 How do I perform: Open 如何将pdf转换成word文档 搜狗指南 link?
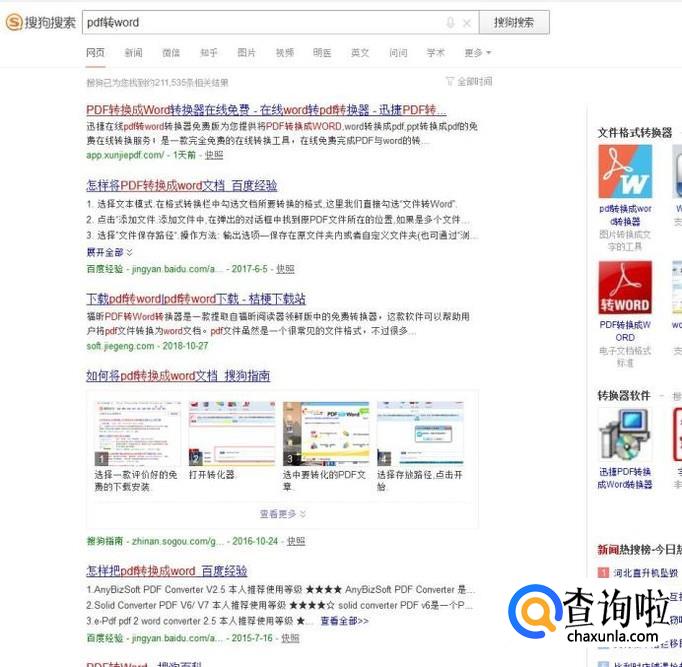[x=178, y=376]
